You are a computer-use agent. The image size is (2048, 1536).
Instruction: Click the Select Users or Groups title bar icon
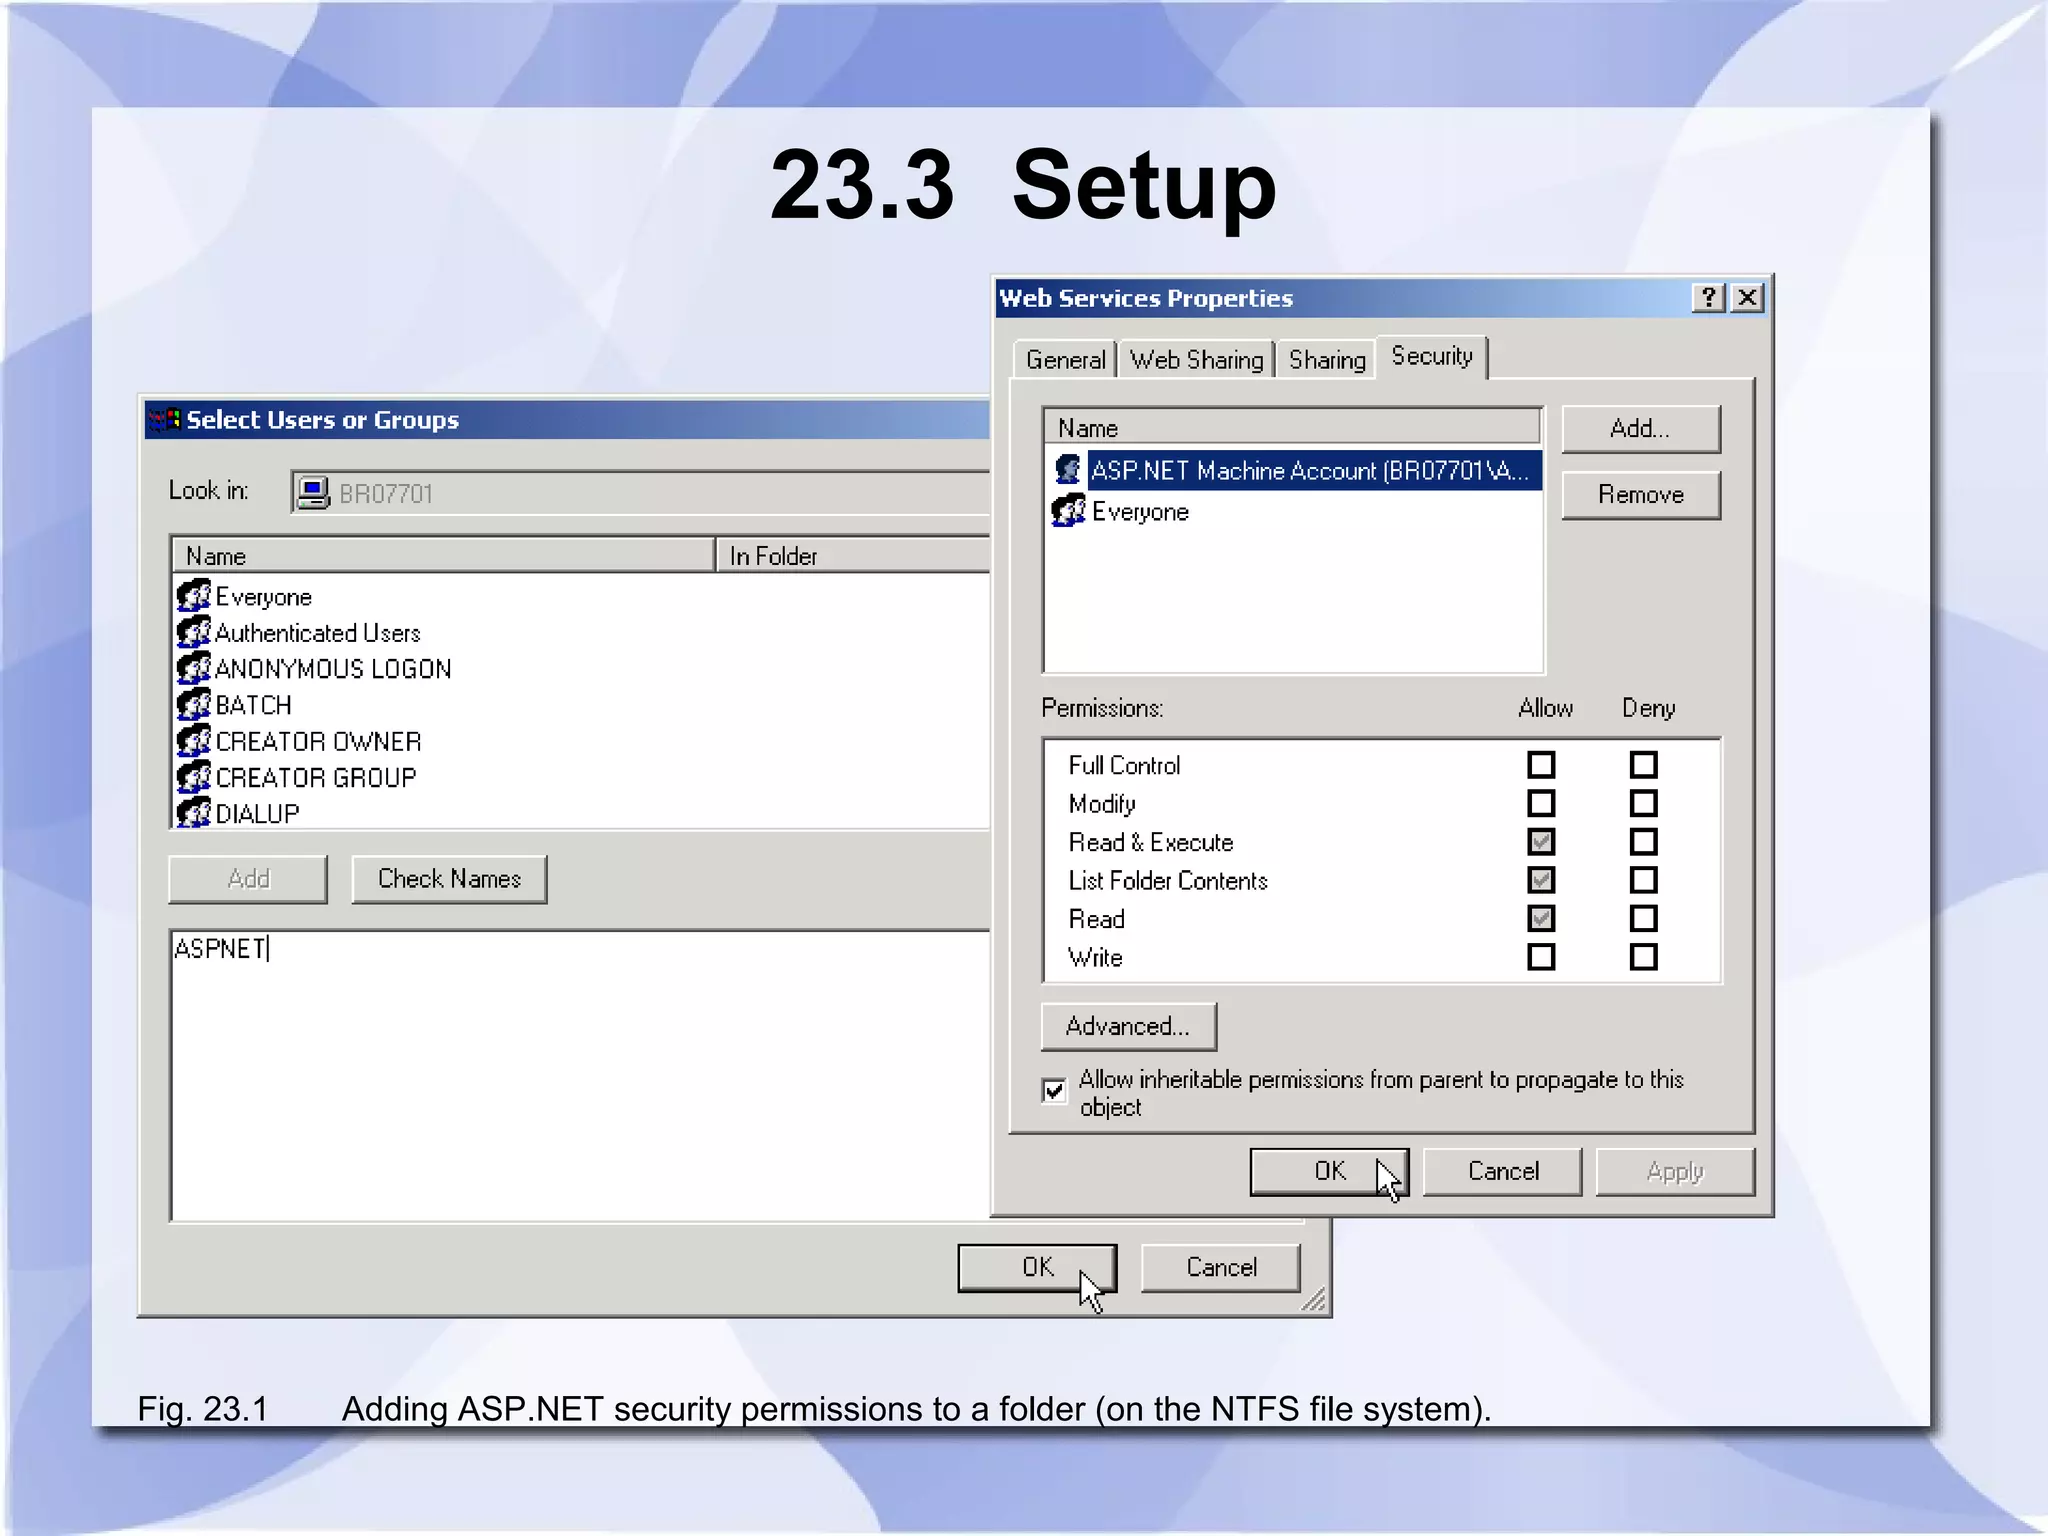[x=164, y=419]
